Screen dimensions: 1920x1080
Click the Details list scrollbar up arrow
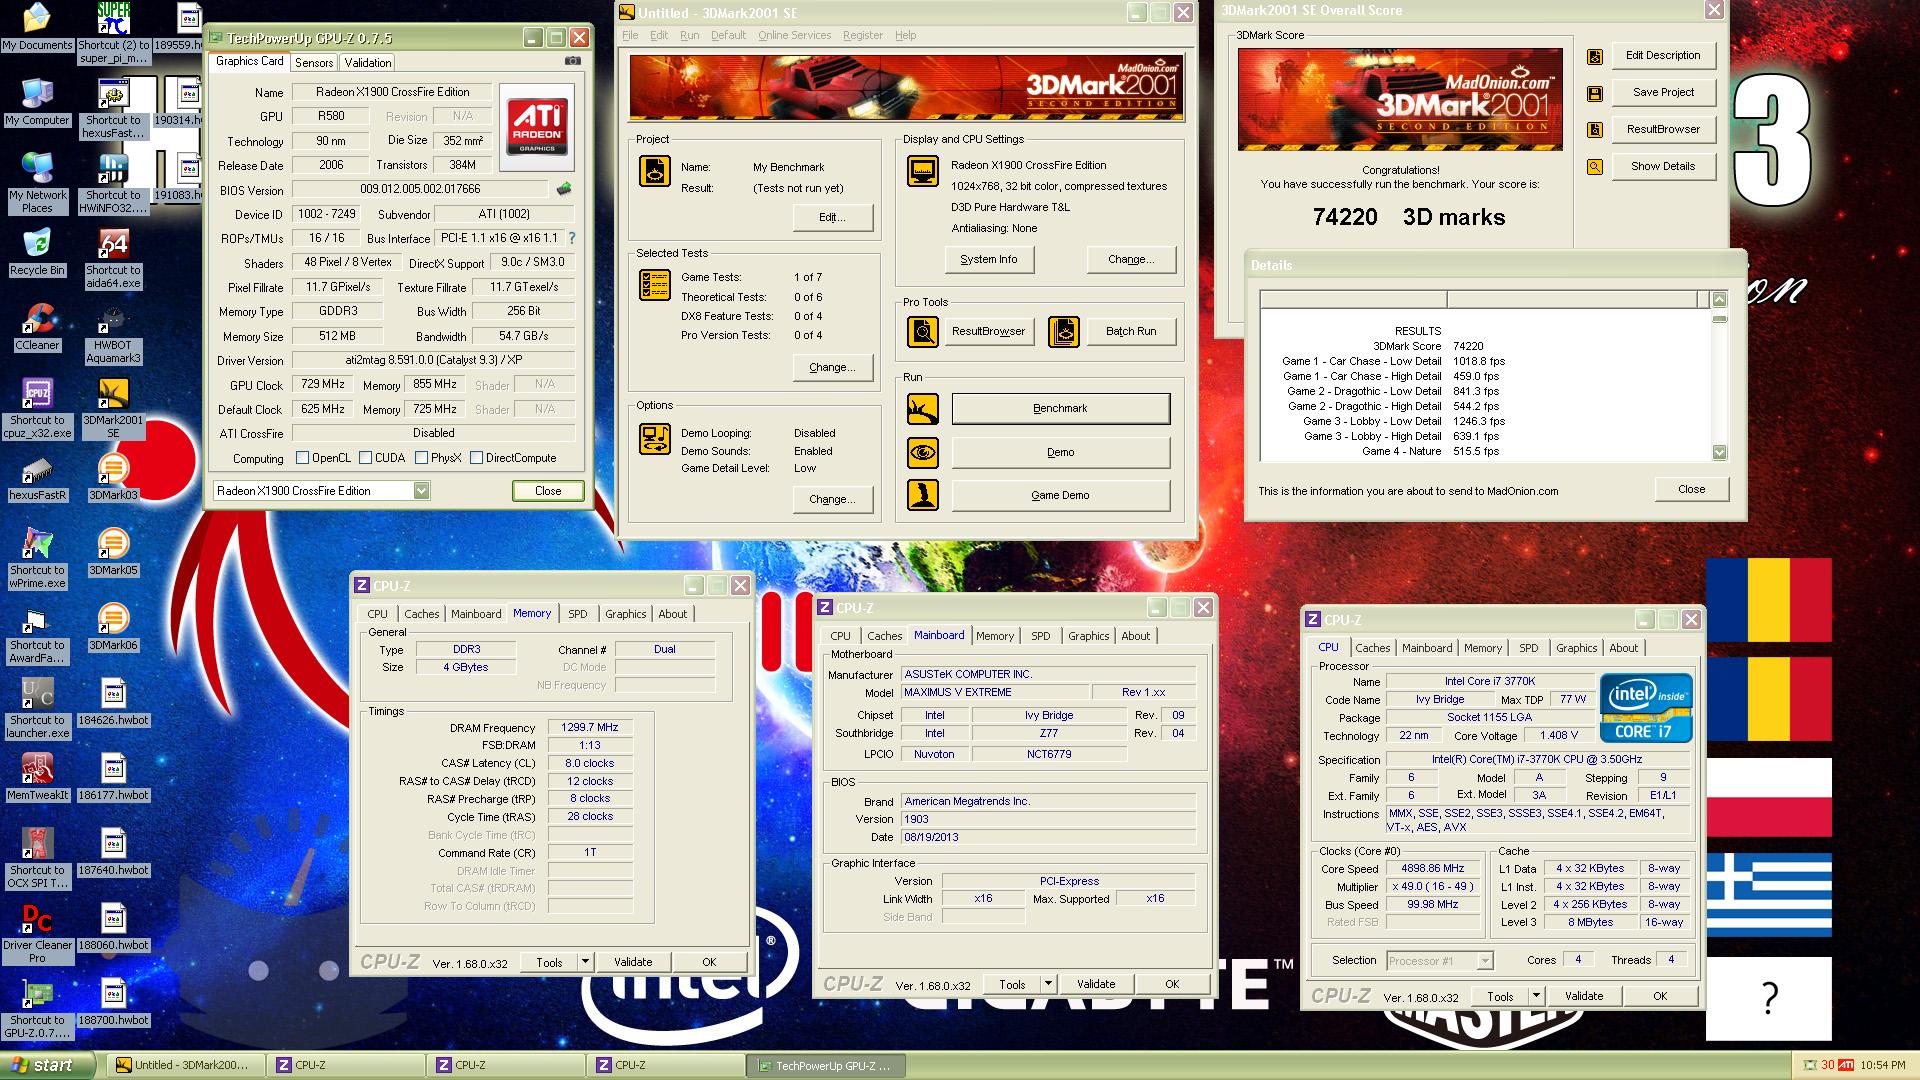[x=1719, y=299]
